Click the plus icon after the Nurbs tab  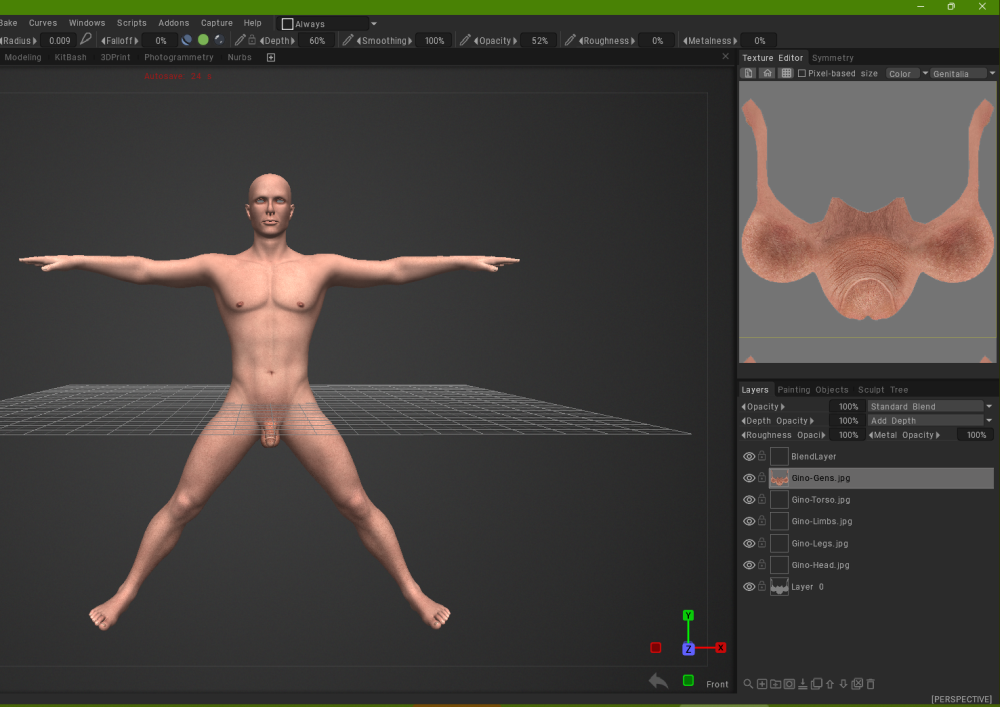(270, 58)
